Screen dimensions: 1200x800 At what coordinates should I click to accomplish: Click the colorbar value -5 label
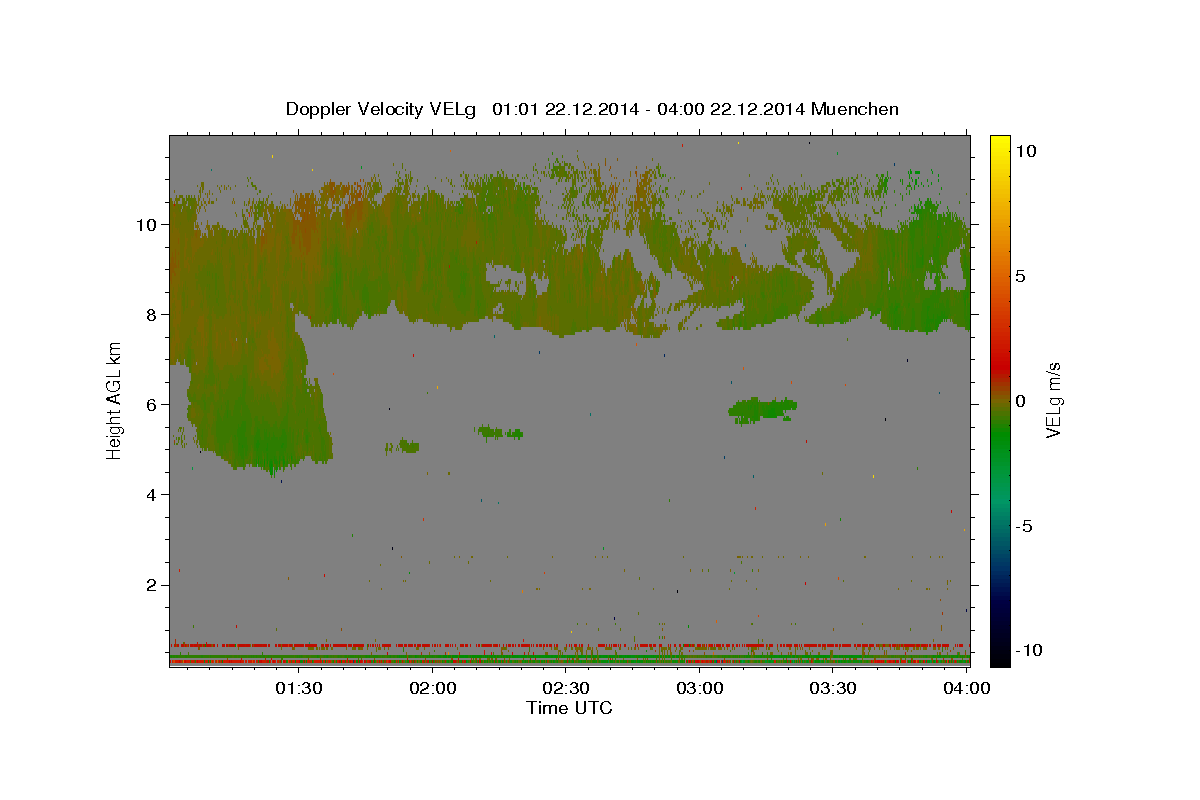coord(1025,526)
